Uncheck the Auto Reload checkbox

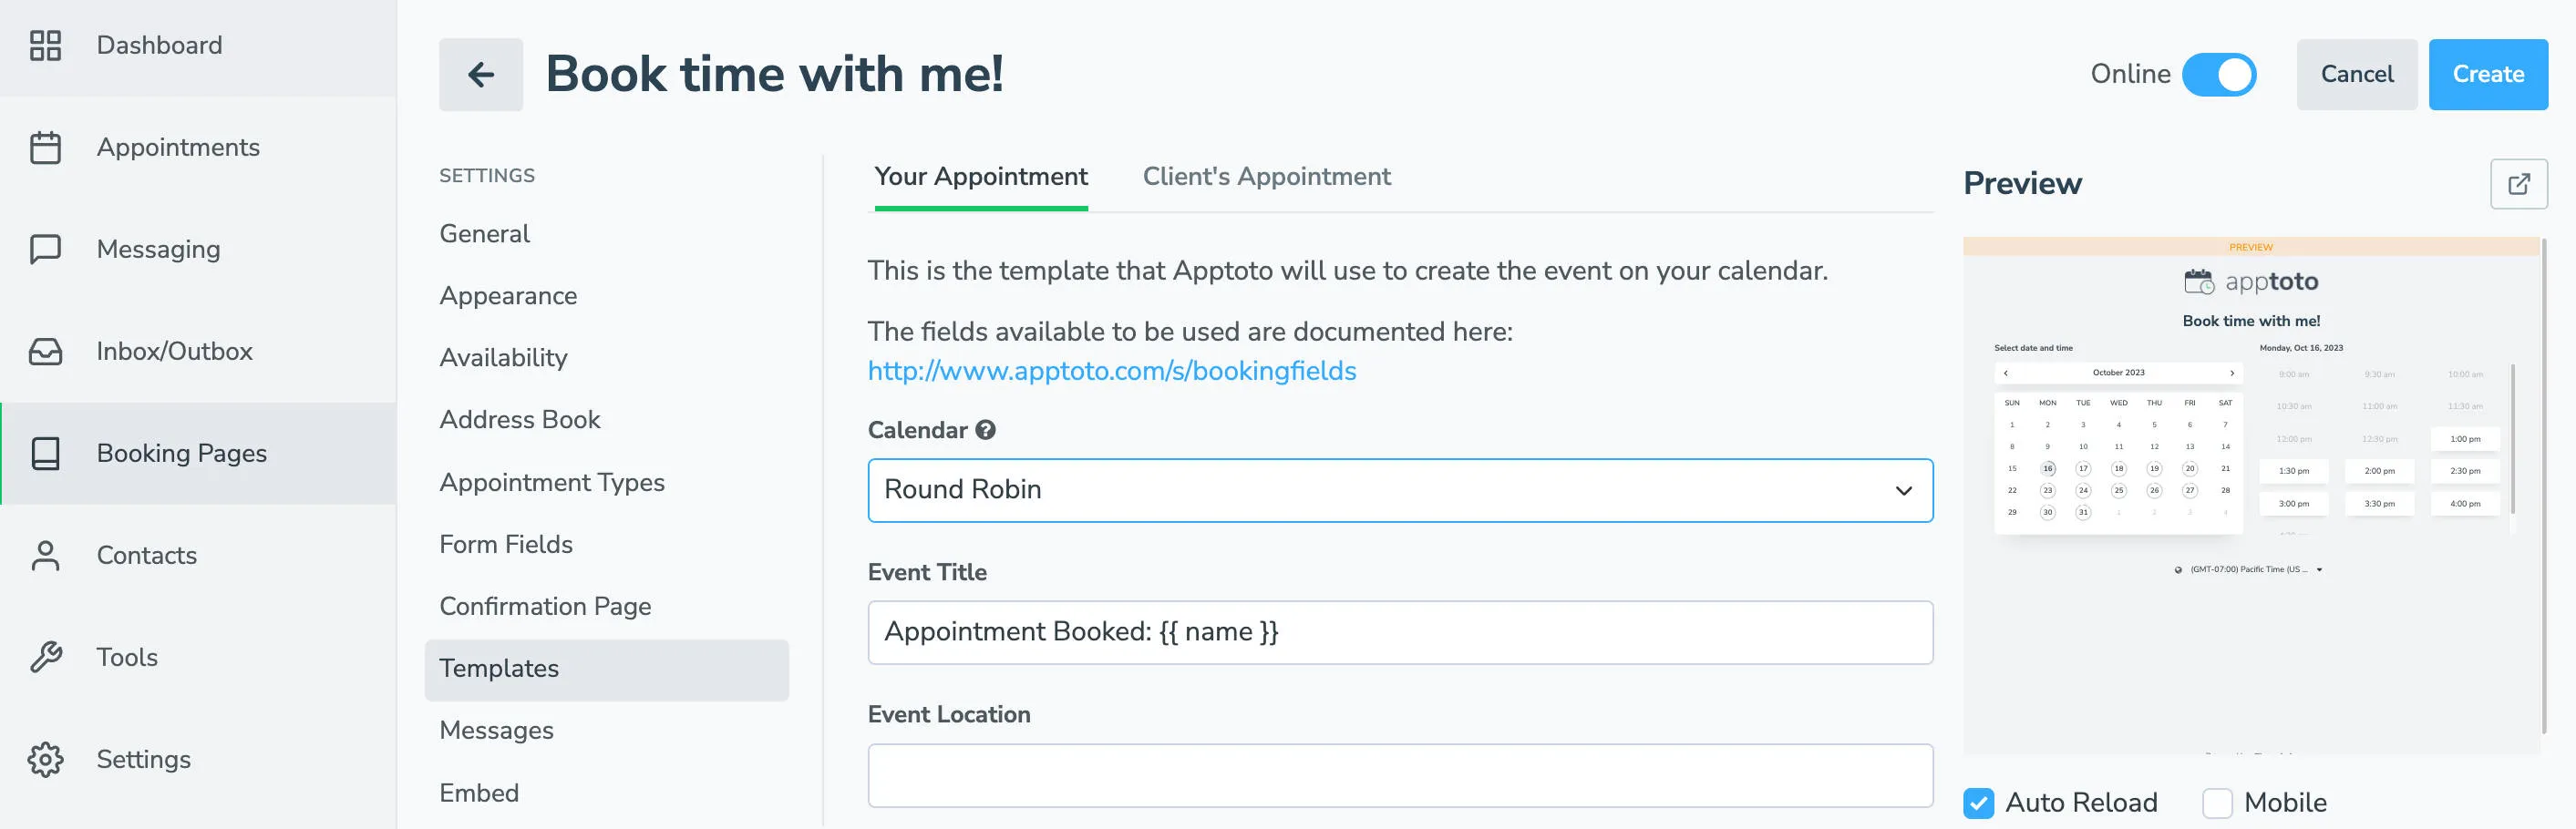(1980, 802)
